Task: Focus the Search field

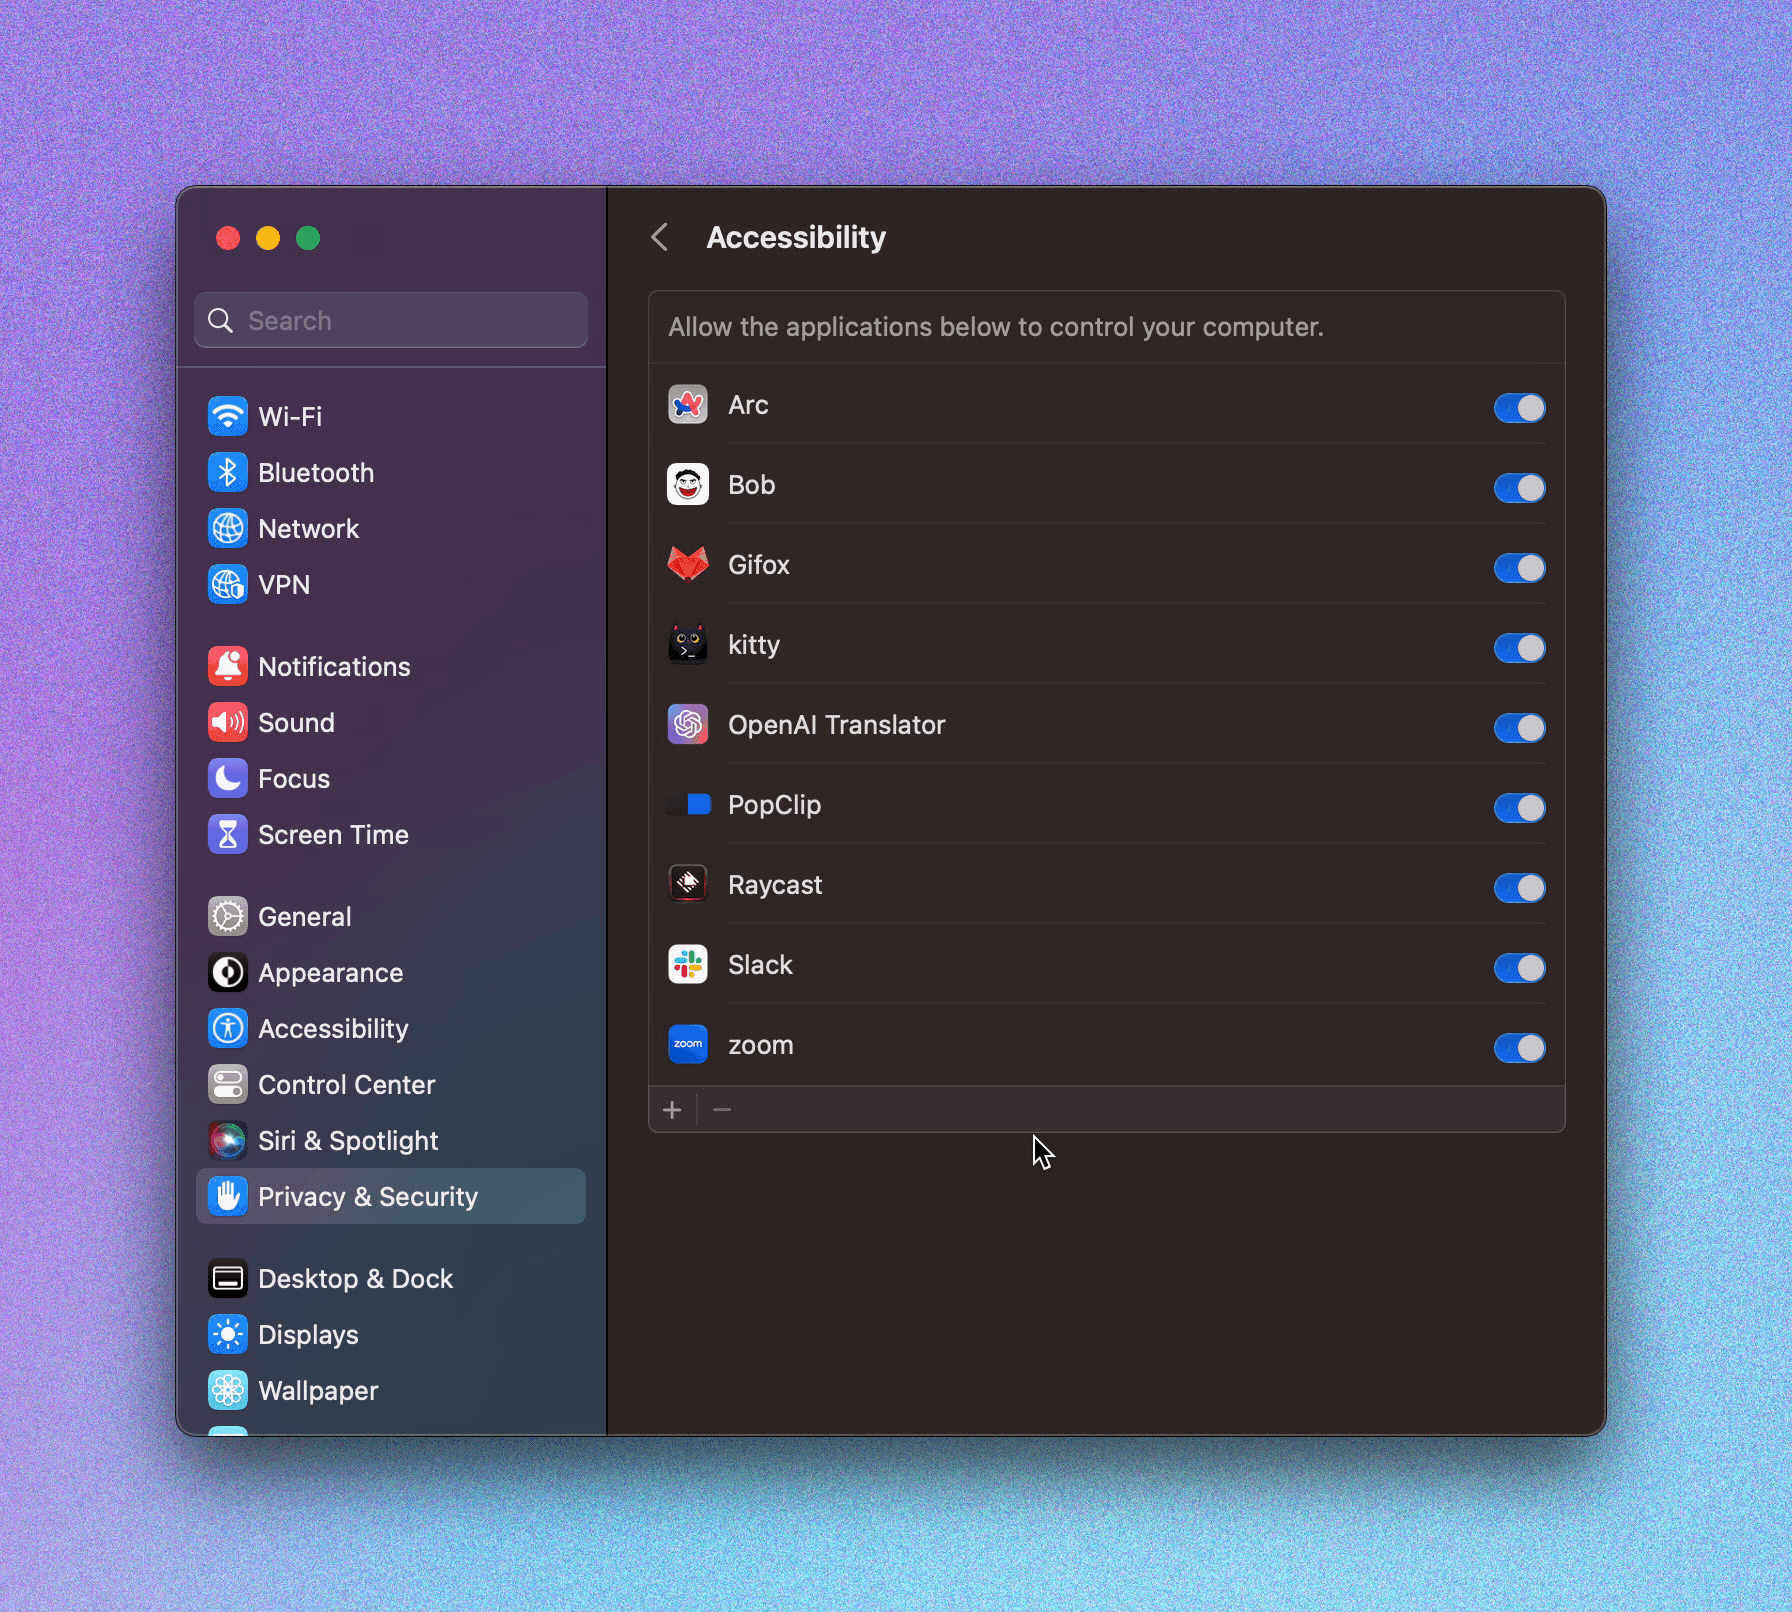Action: click(x=400, y=321)
